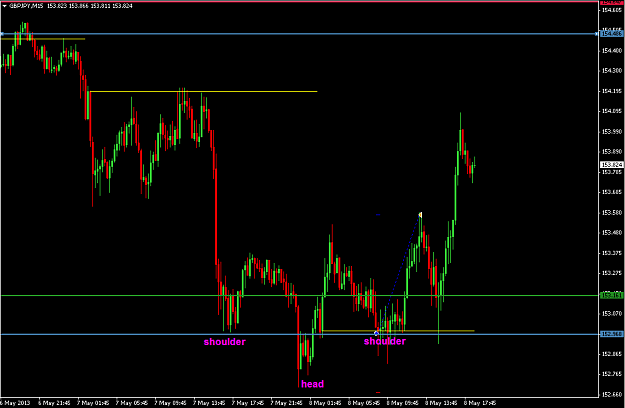Click the upper blue price tag 154.488
This screenshot has width=625, height=408.
[x=611, y=34]
